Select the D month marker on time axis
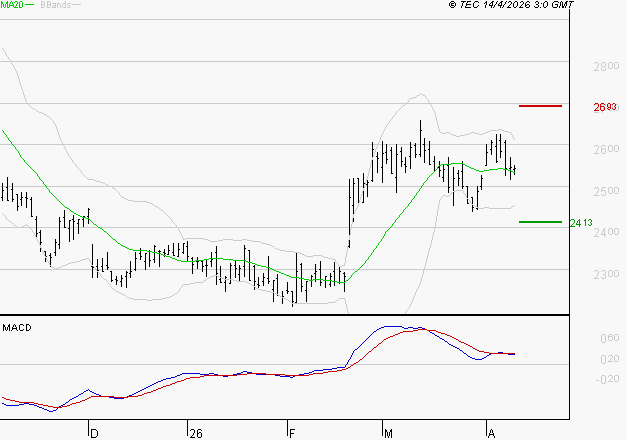This screenshot has width=627, height=440. click(94, 433)
